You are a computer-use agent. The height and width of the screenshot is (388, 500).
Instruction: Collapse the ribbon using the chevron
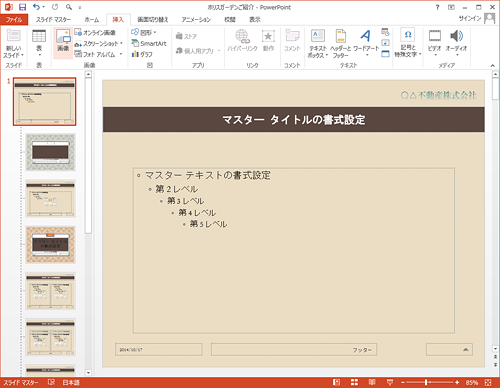coord(493,66)
